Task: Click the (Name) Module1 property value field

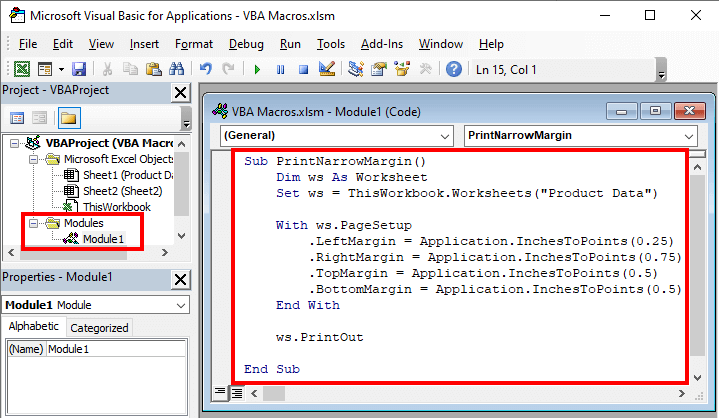Action: (x=116, y=349)
